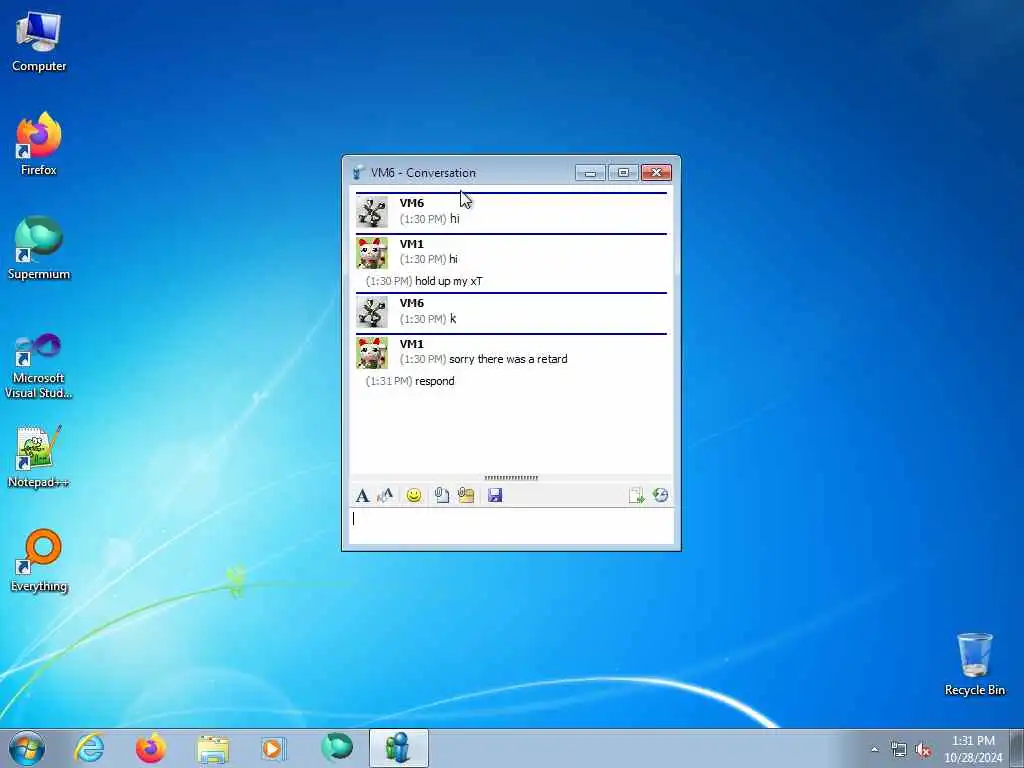The image size is (1024, 768).
Task: Click the messenger taskbar button
Action: click(x=398, y=748)
